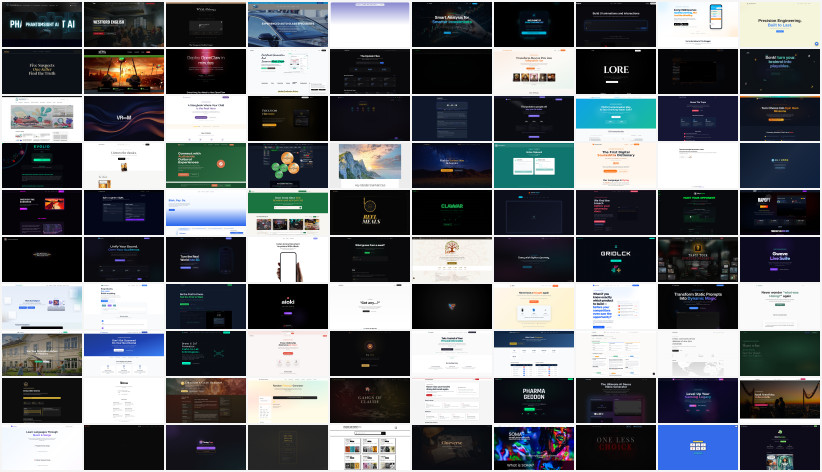Open the book covers grid thumbnail
822x472 pixels.
point(370,448)
